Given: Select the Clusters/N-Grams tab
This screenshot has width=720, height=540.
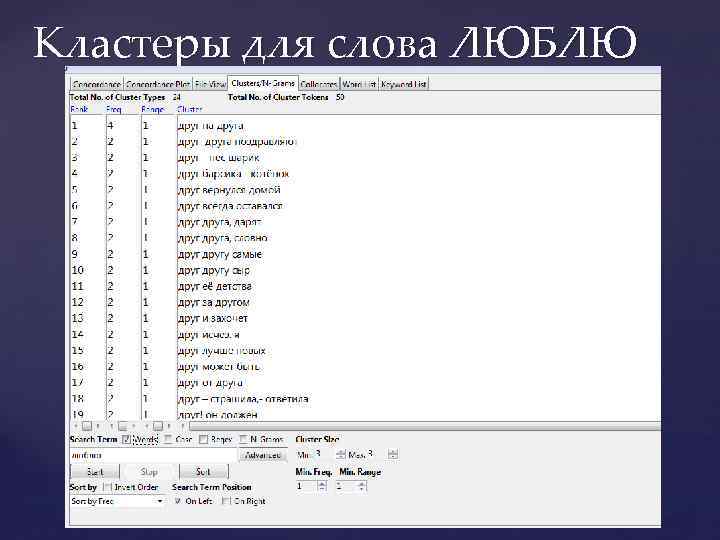Looking at the screenshot, I should click(263, 83).
